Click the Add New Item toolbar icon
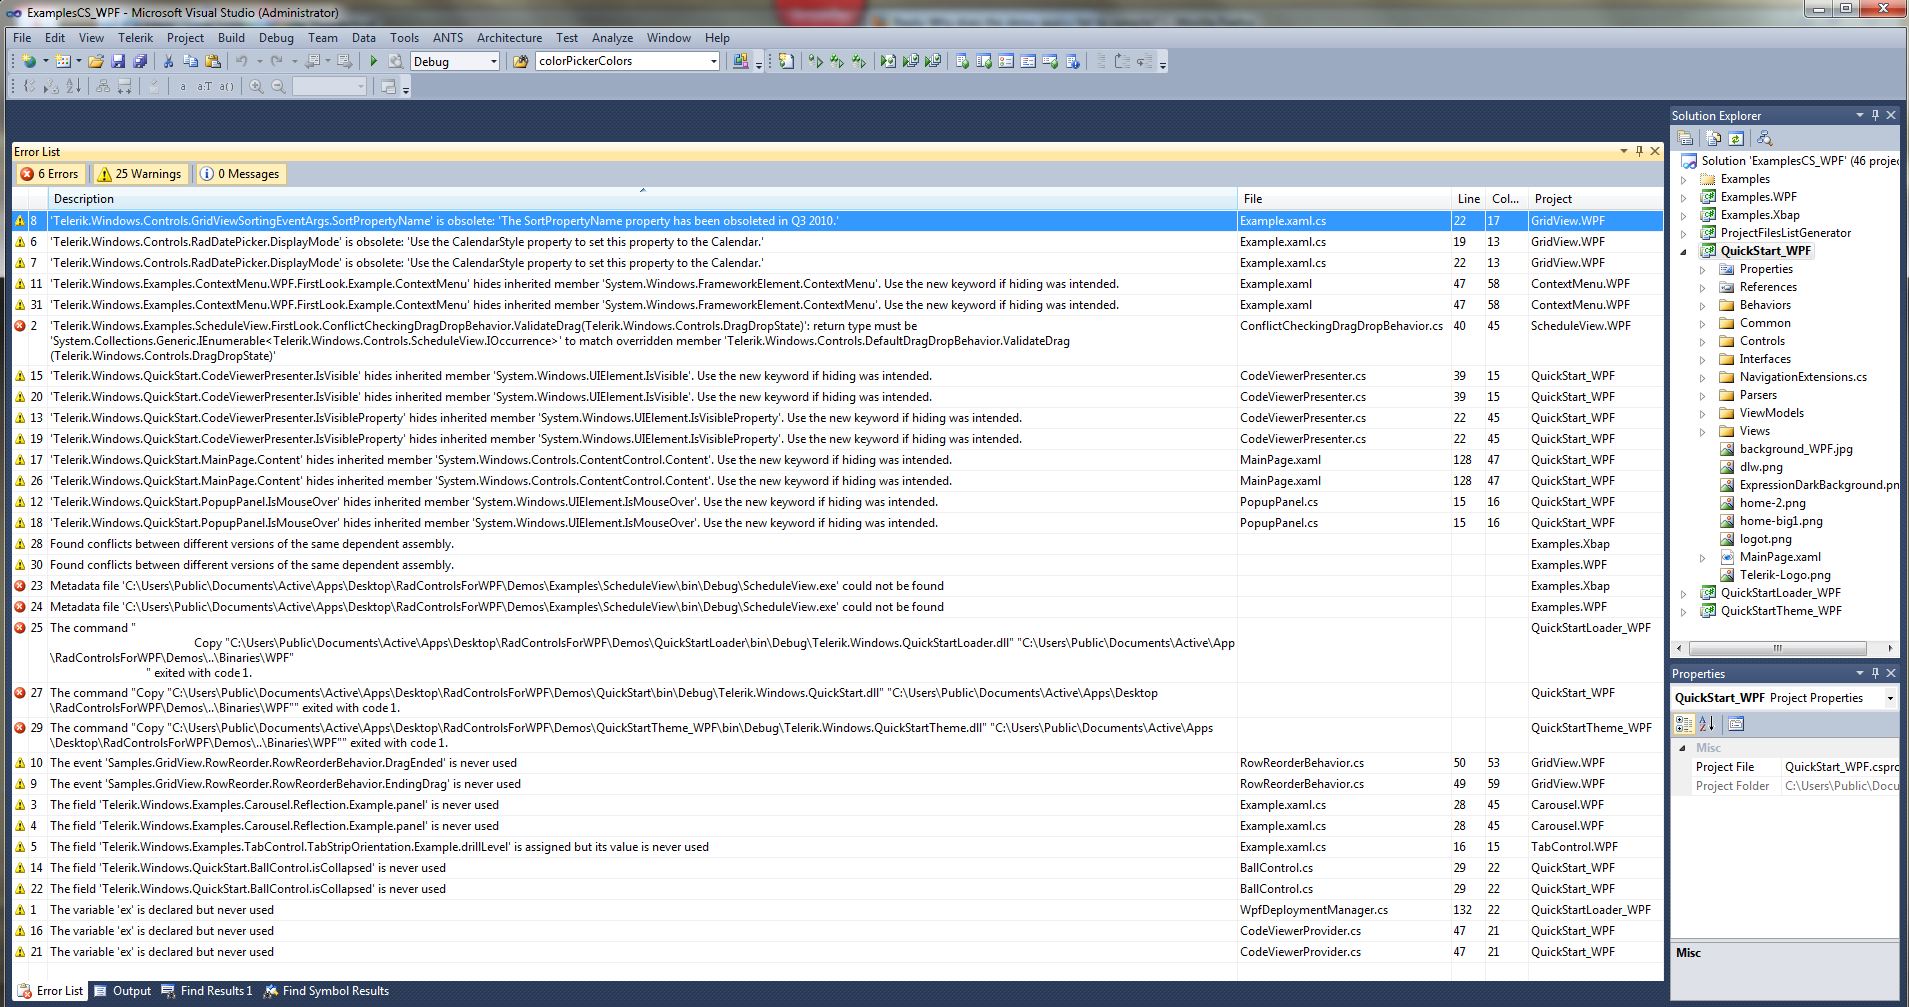 point(63,61)
